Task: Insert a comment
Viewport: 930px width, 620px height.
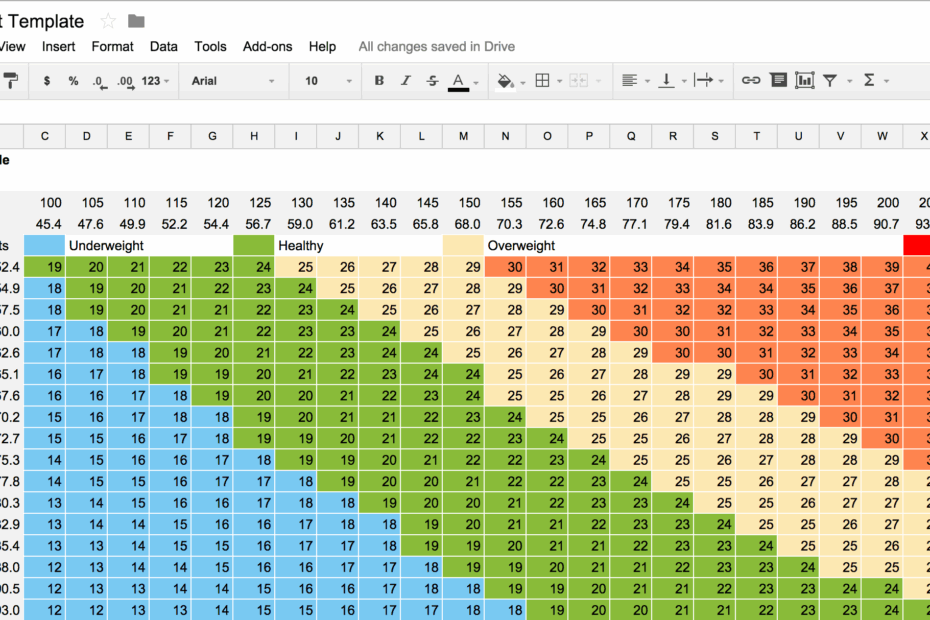Action: click(x=778, y=81)
